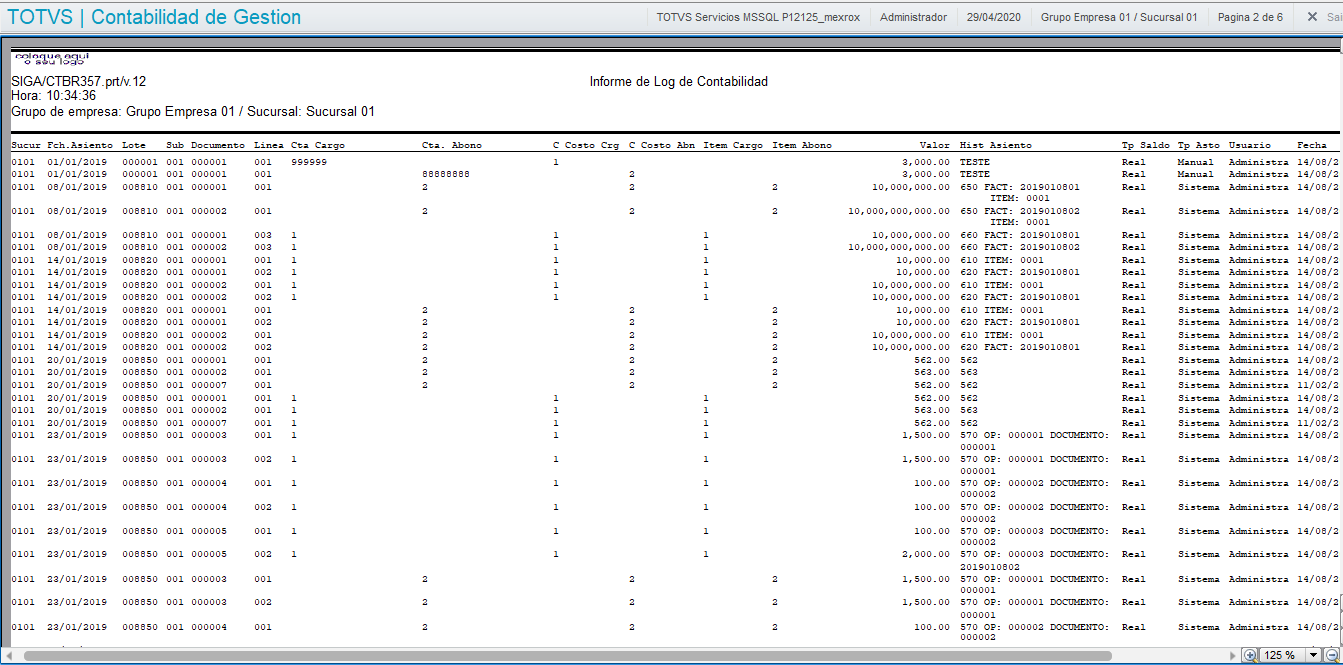
Task: Click the Cta Cargo column header
Action: [x=318, y=145]
